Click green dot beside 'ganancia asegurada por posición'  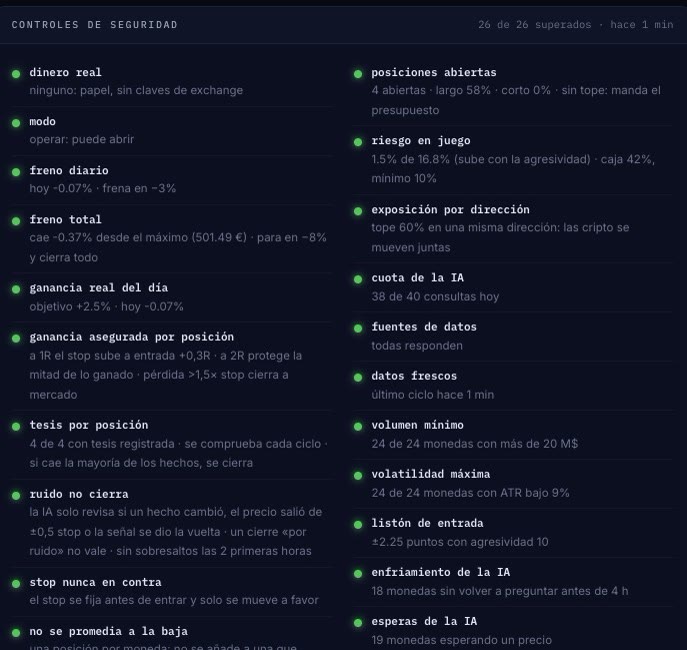16,338
